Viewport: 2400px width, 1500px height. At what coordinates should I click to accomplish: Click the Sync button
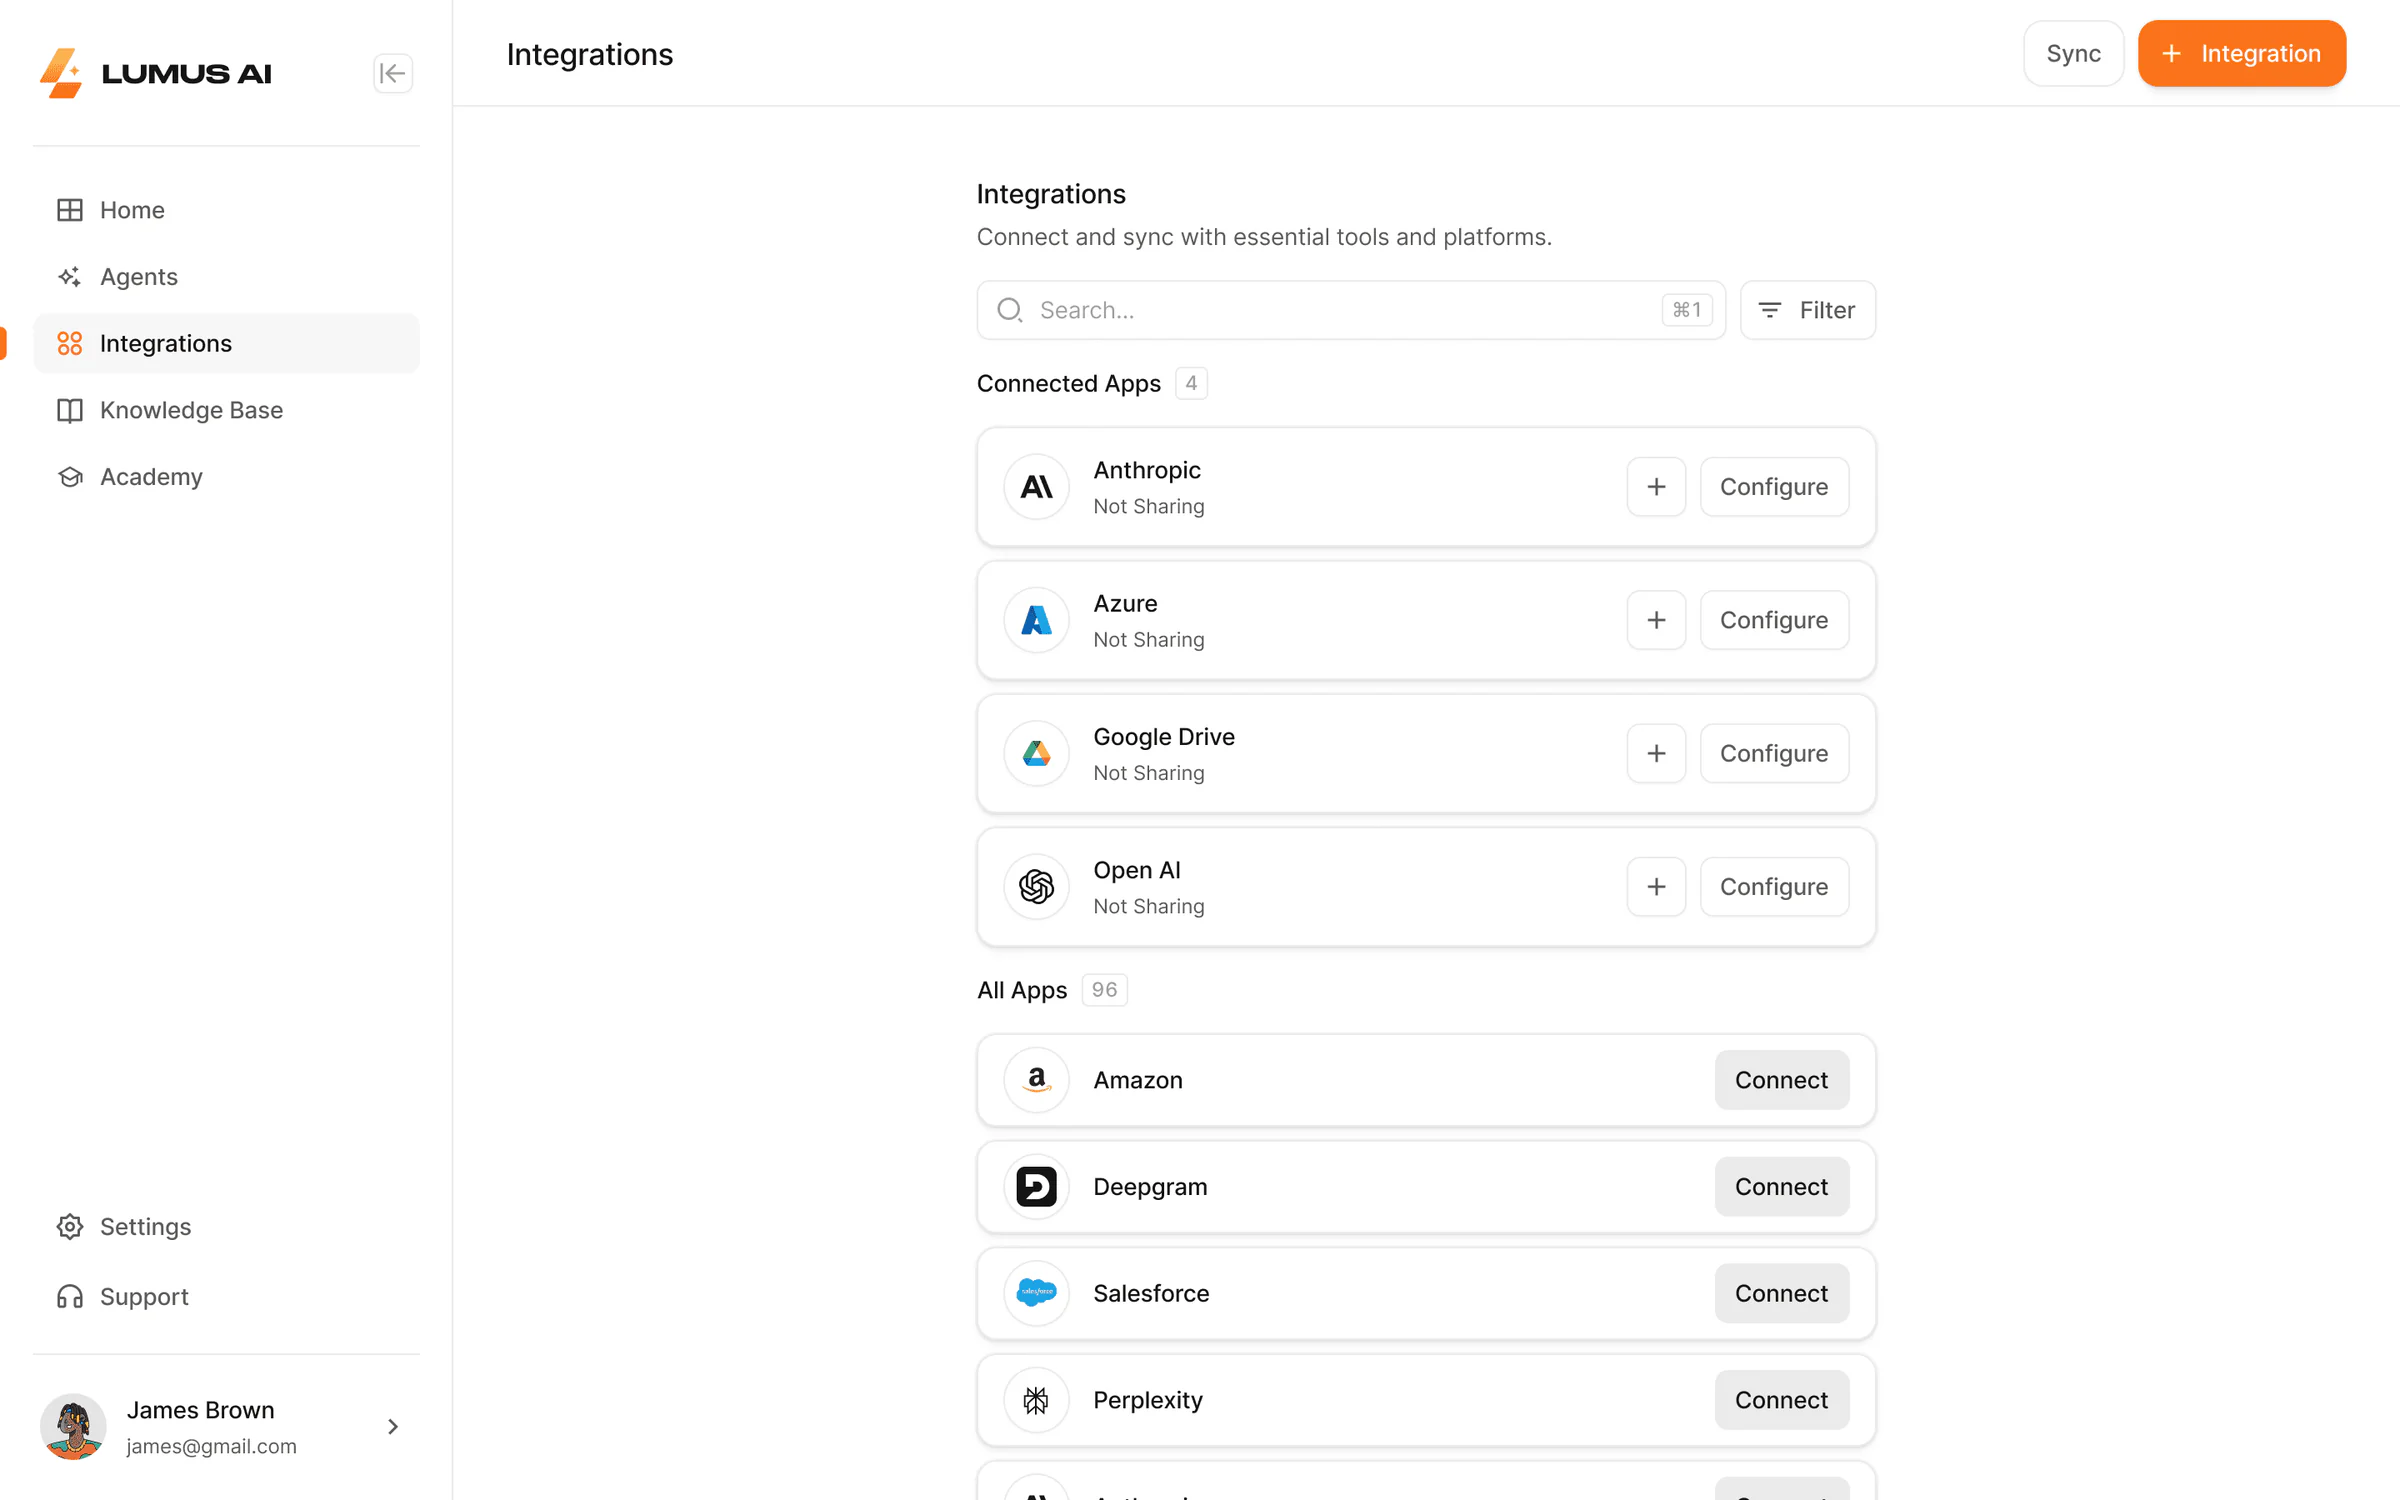pos(2073,53)
